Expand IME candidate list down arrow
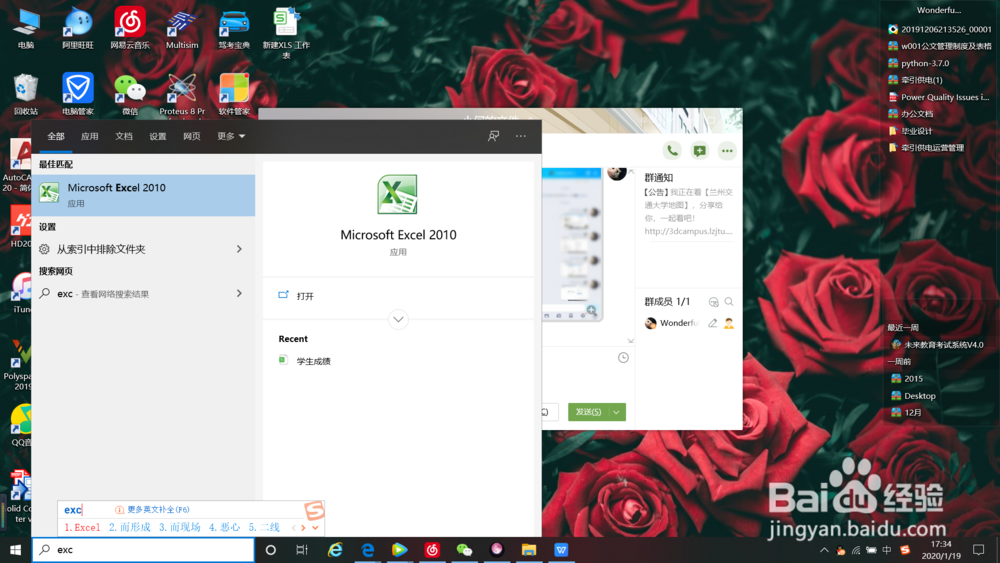The height and width of the screenshot is (563, 1000). point(315,527)
